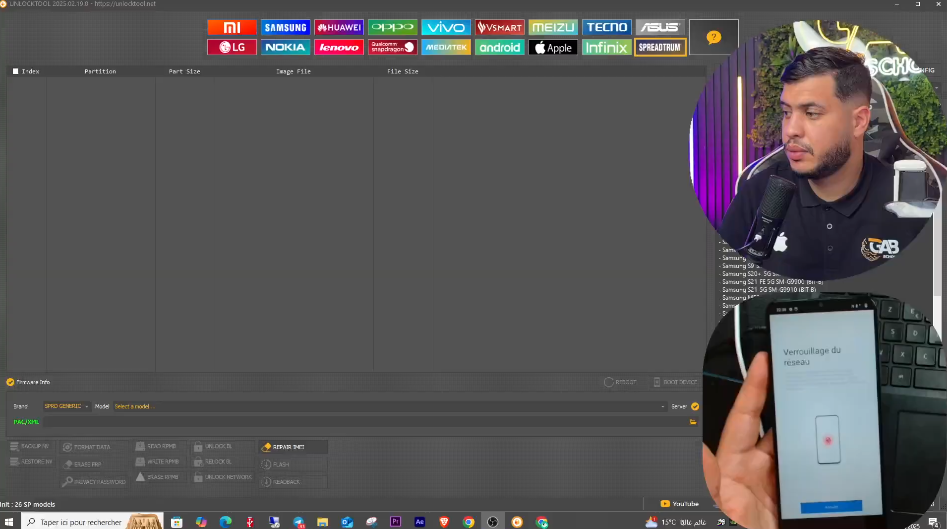Select the Spreadtrum logo
947x529 pixels.
click(660, 47)
